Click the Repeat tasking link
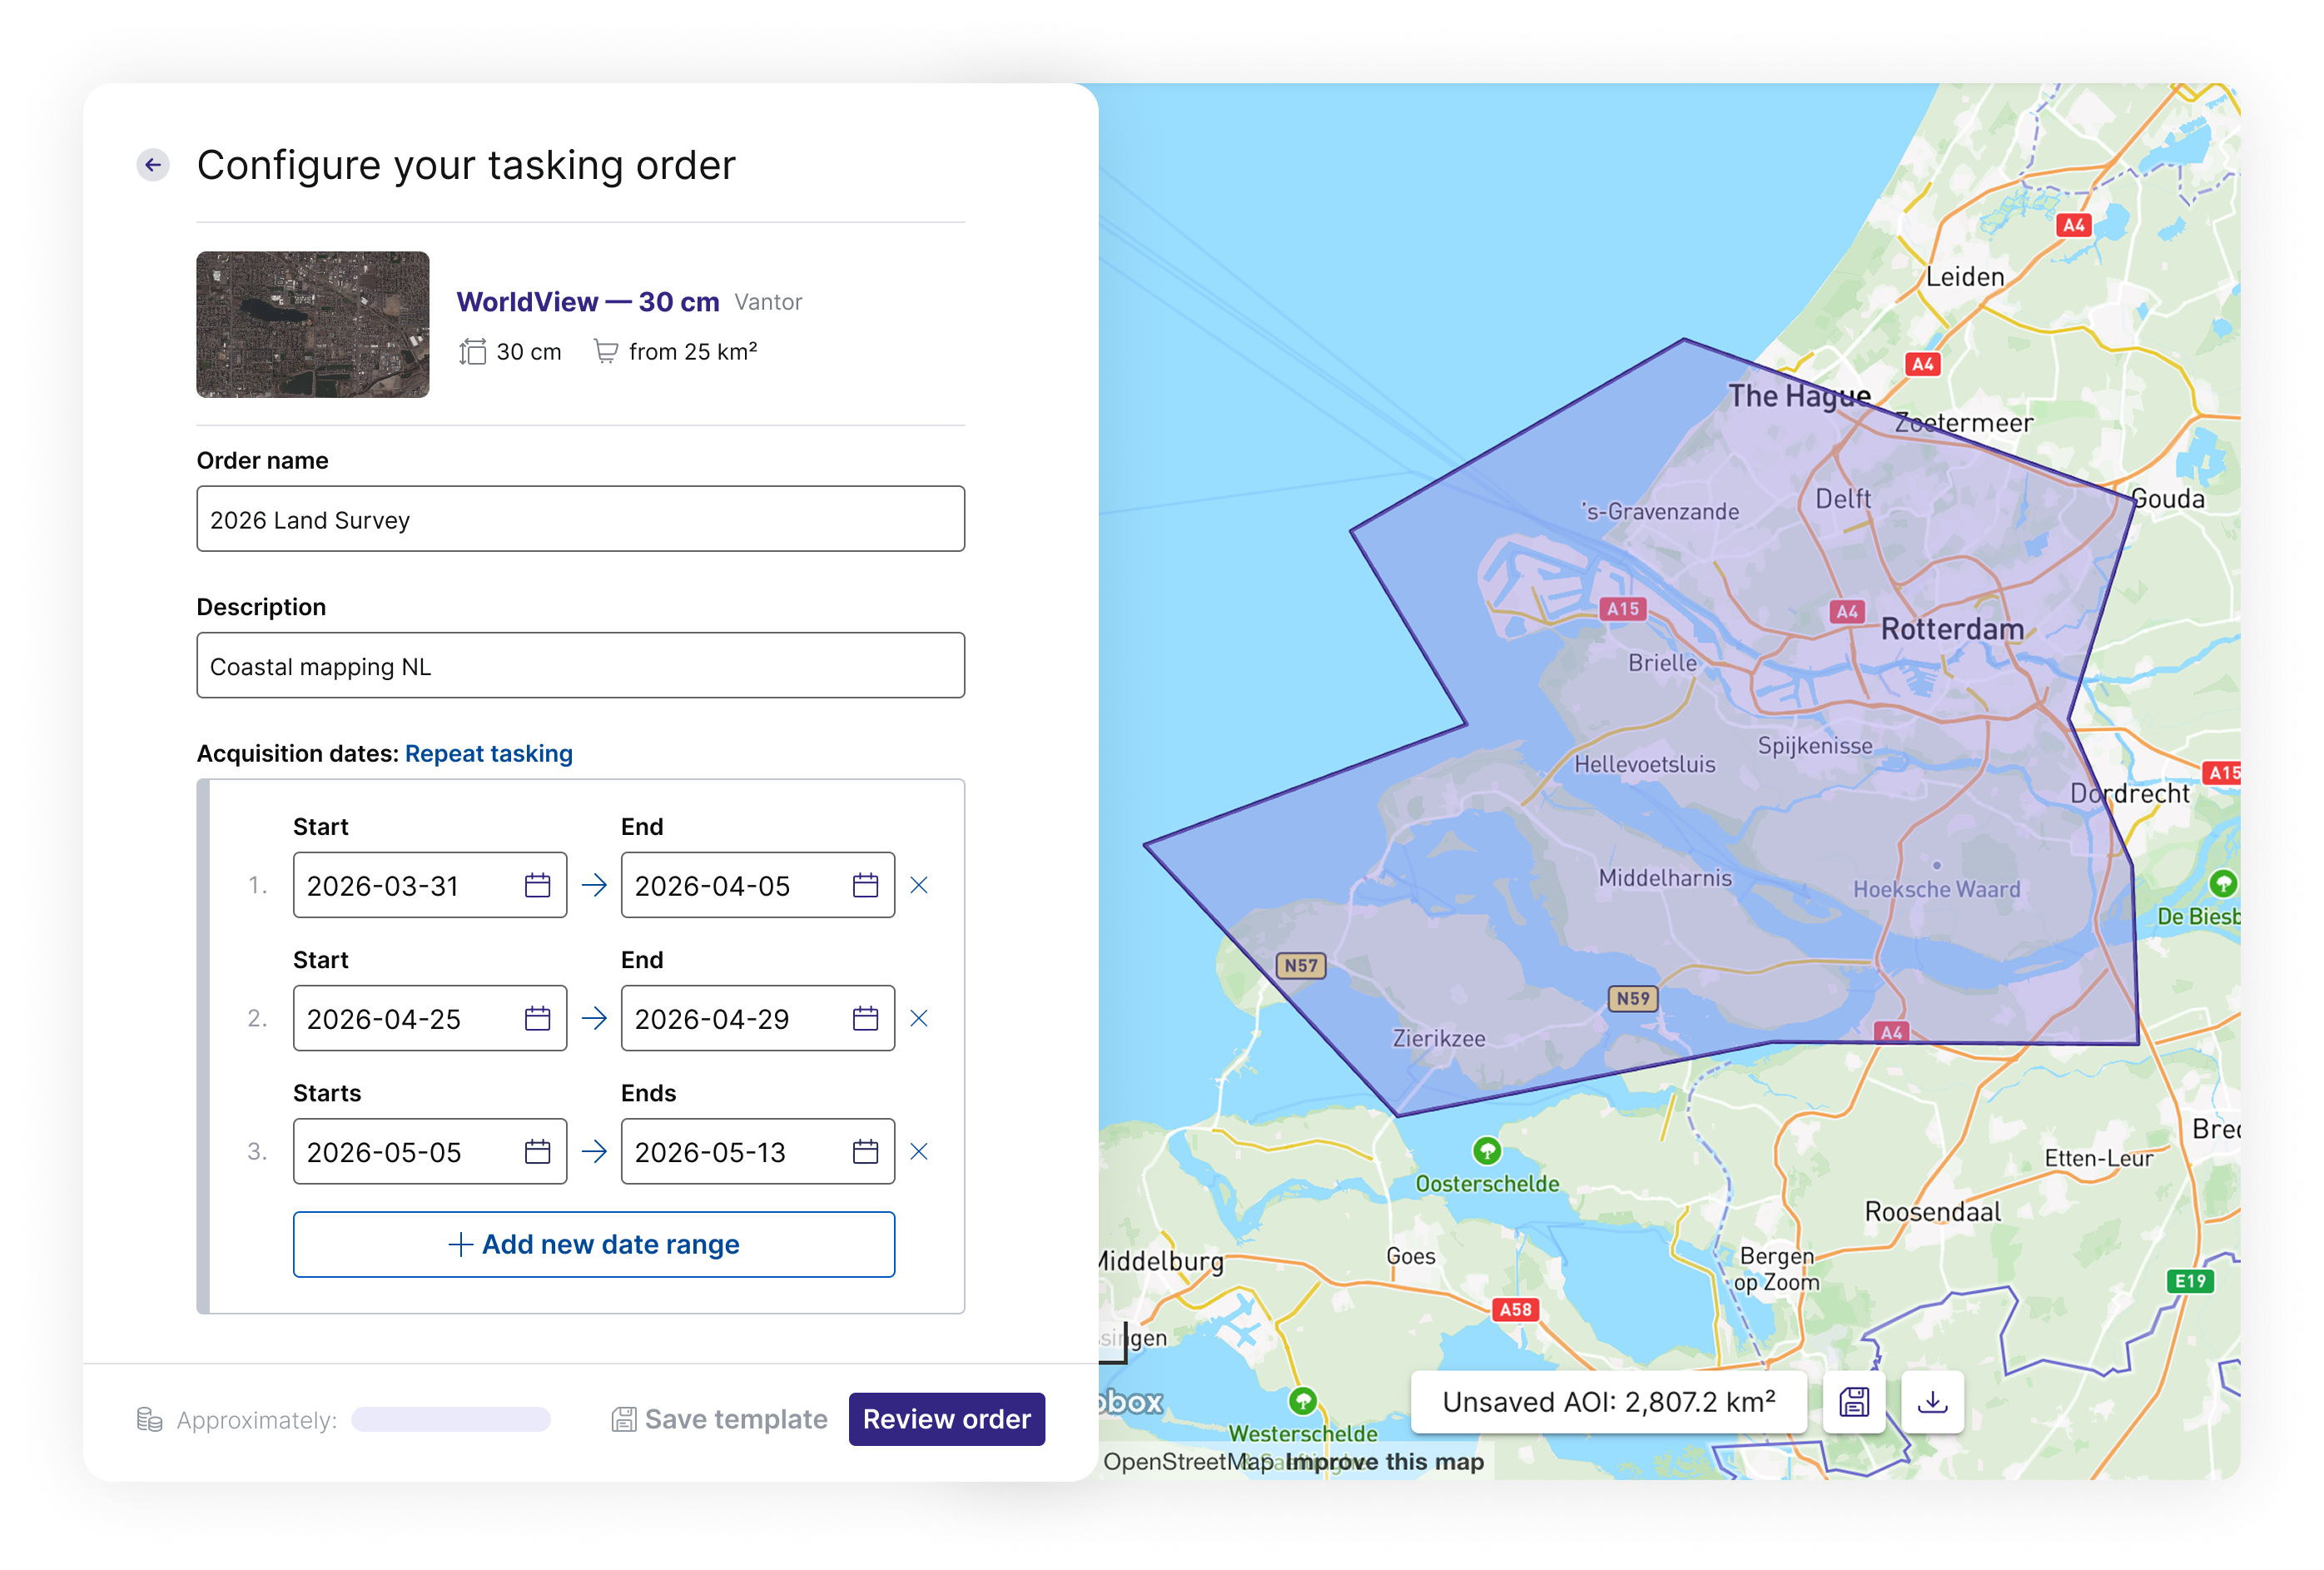This screenshot has width=2324, height=1570. (488, 754)
